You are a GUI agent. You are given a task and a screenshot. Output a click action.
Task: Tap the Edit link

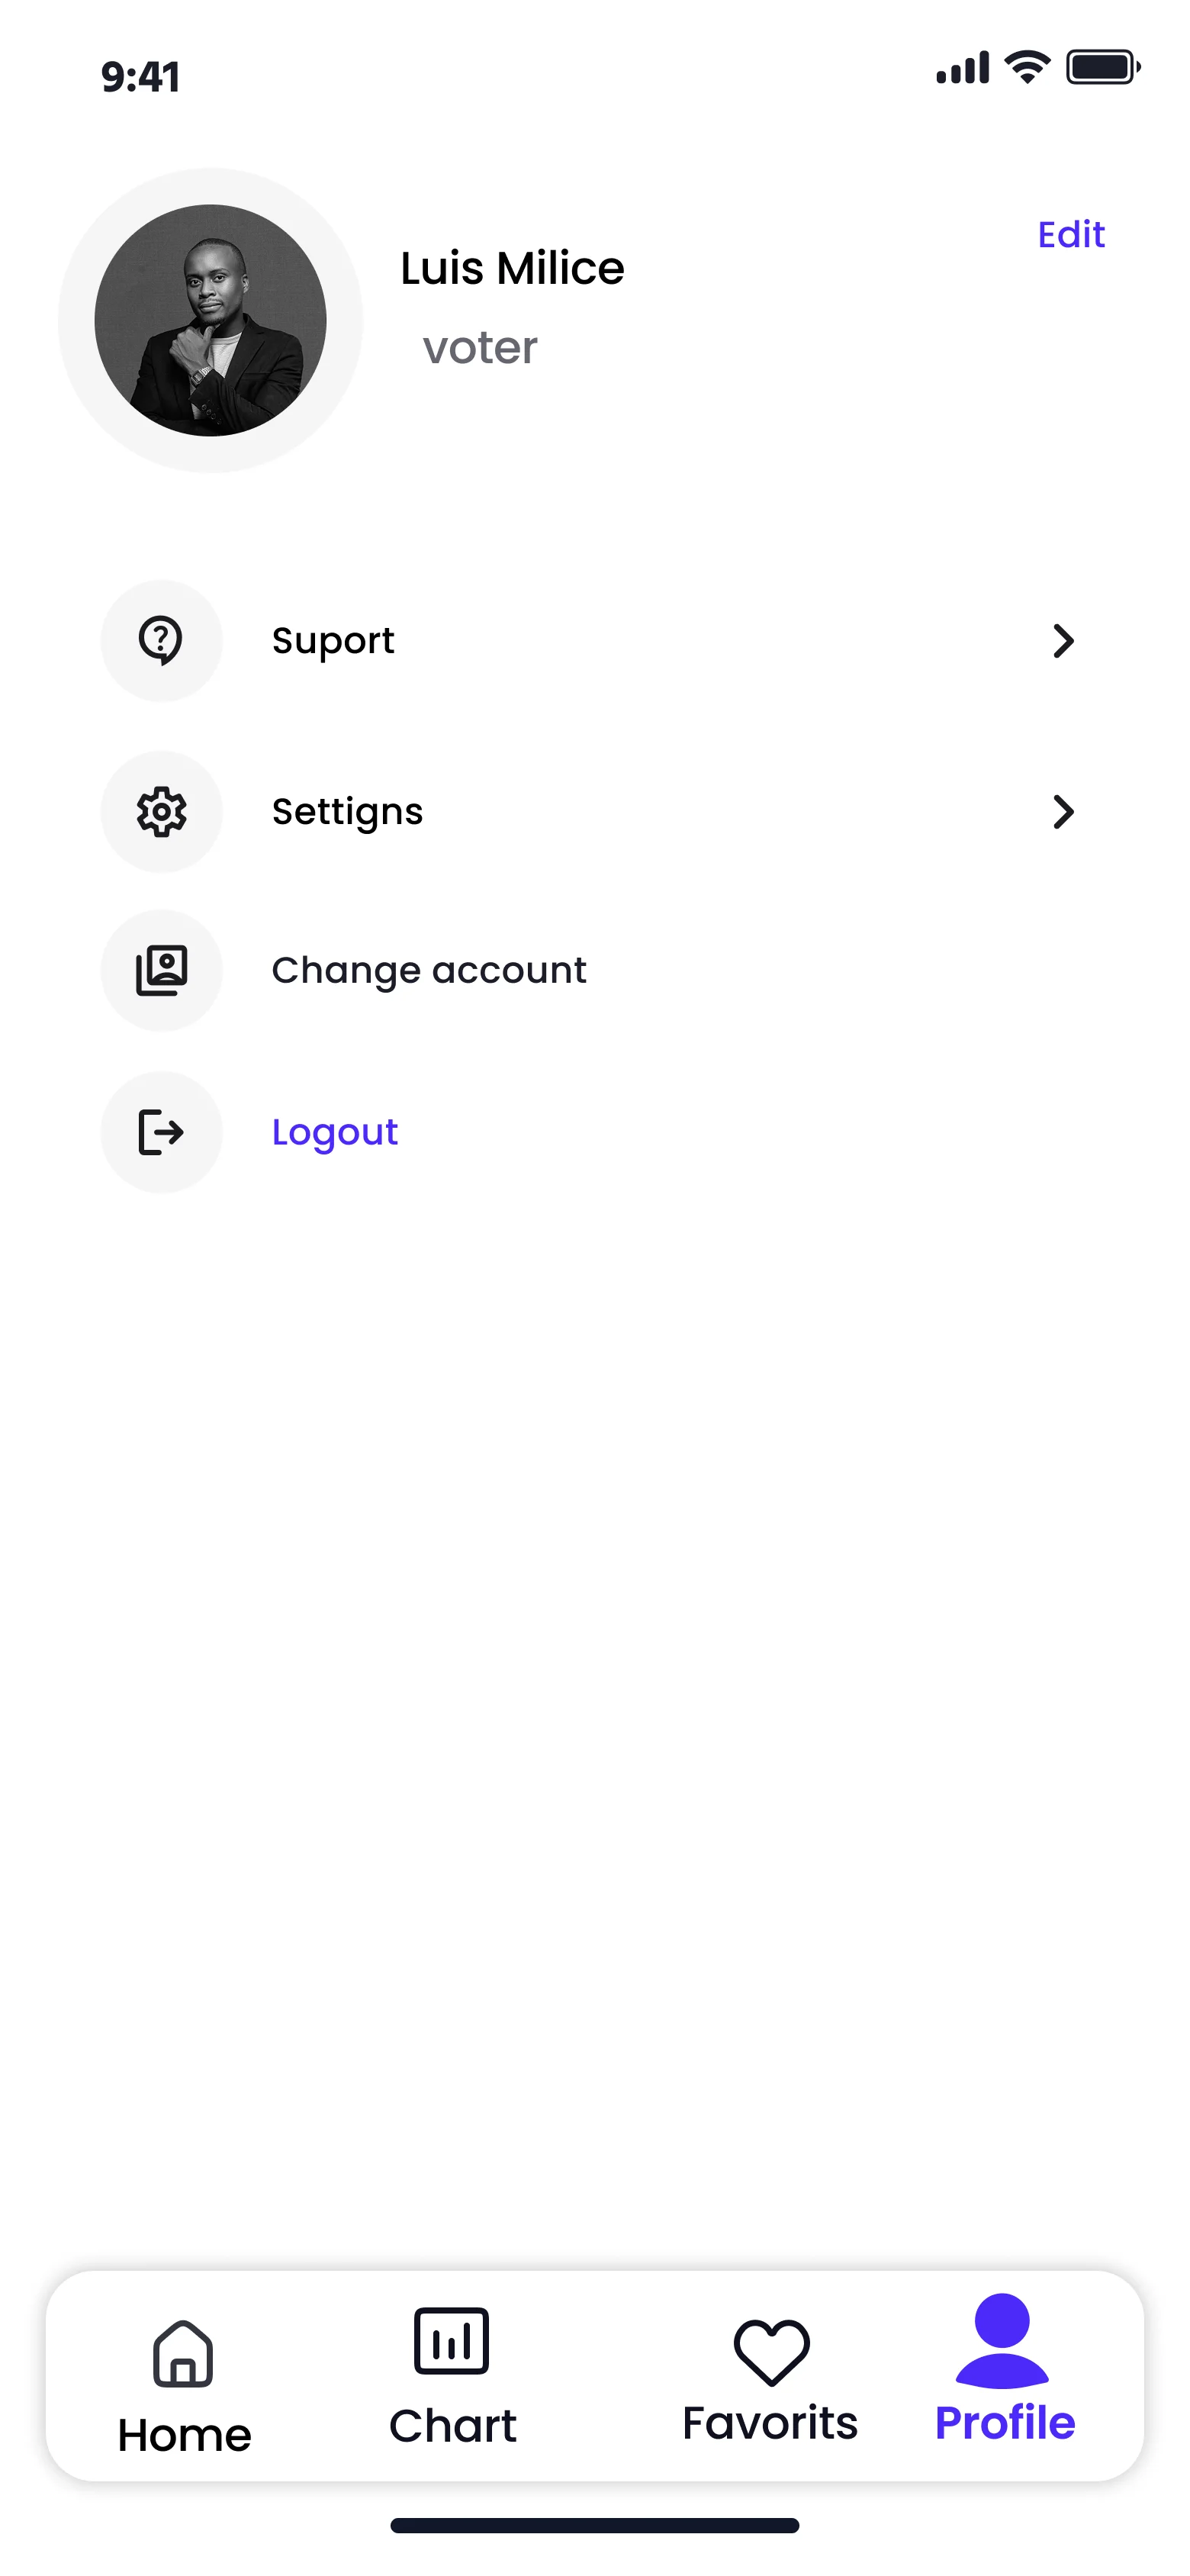pyautogui.click(x=1070, y=234)
